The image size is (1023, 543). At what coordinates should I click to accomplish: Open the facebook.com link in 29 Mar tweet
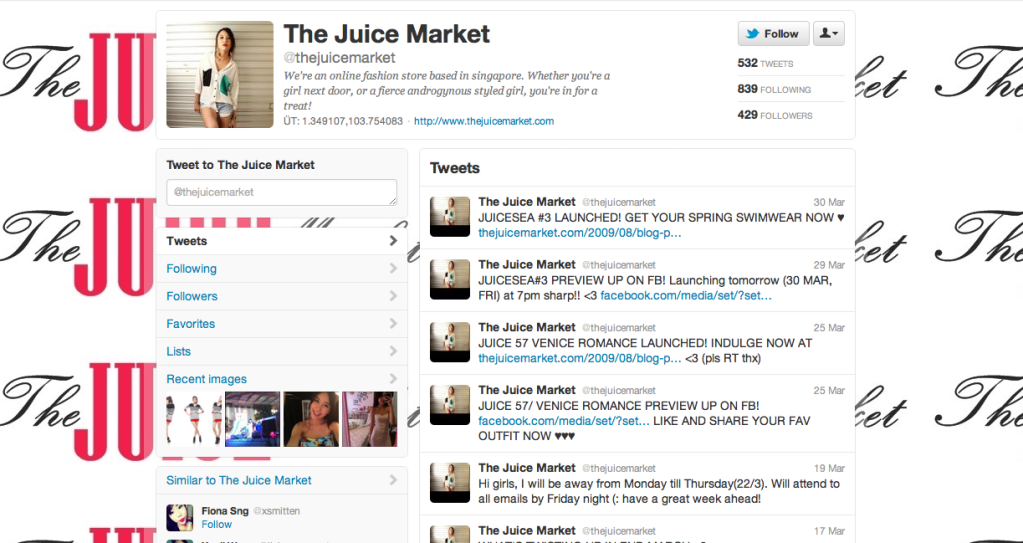pyautogui.click(x=686, y=296)
